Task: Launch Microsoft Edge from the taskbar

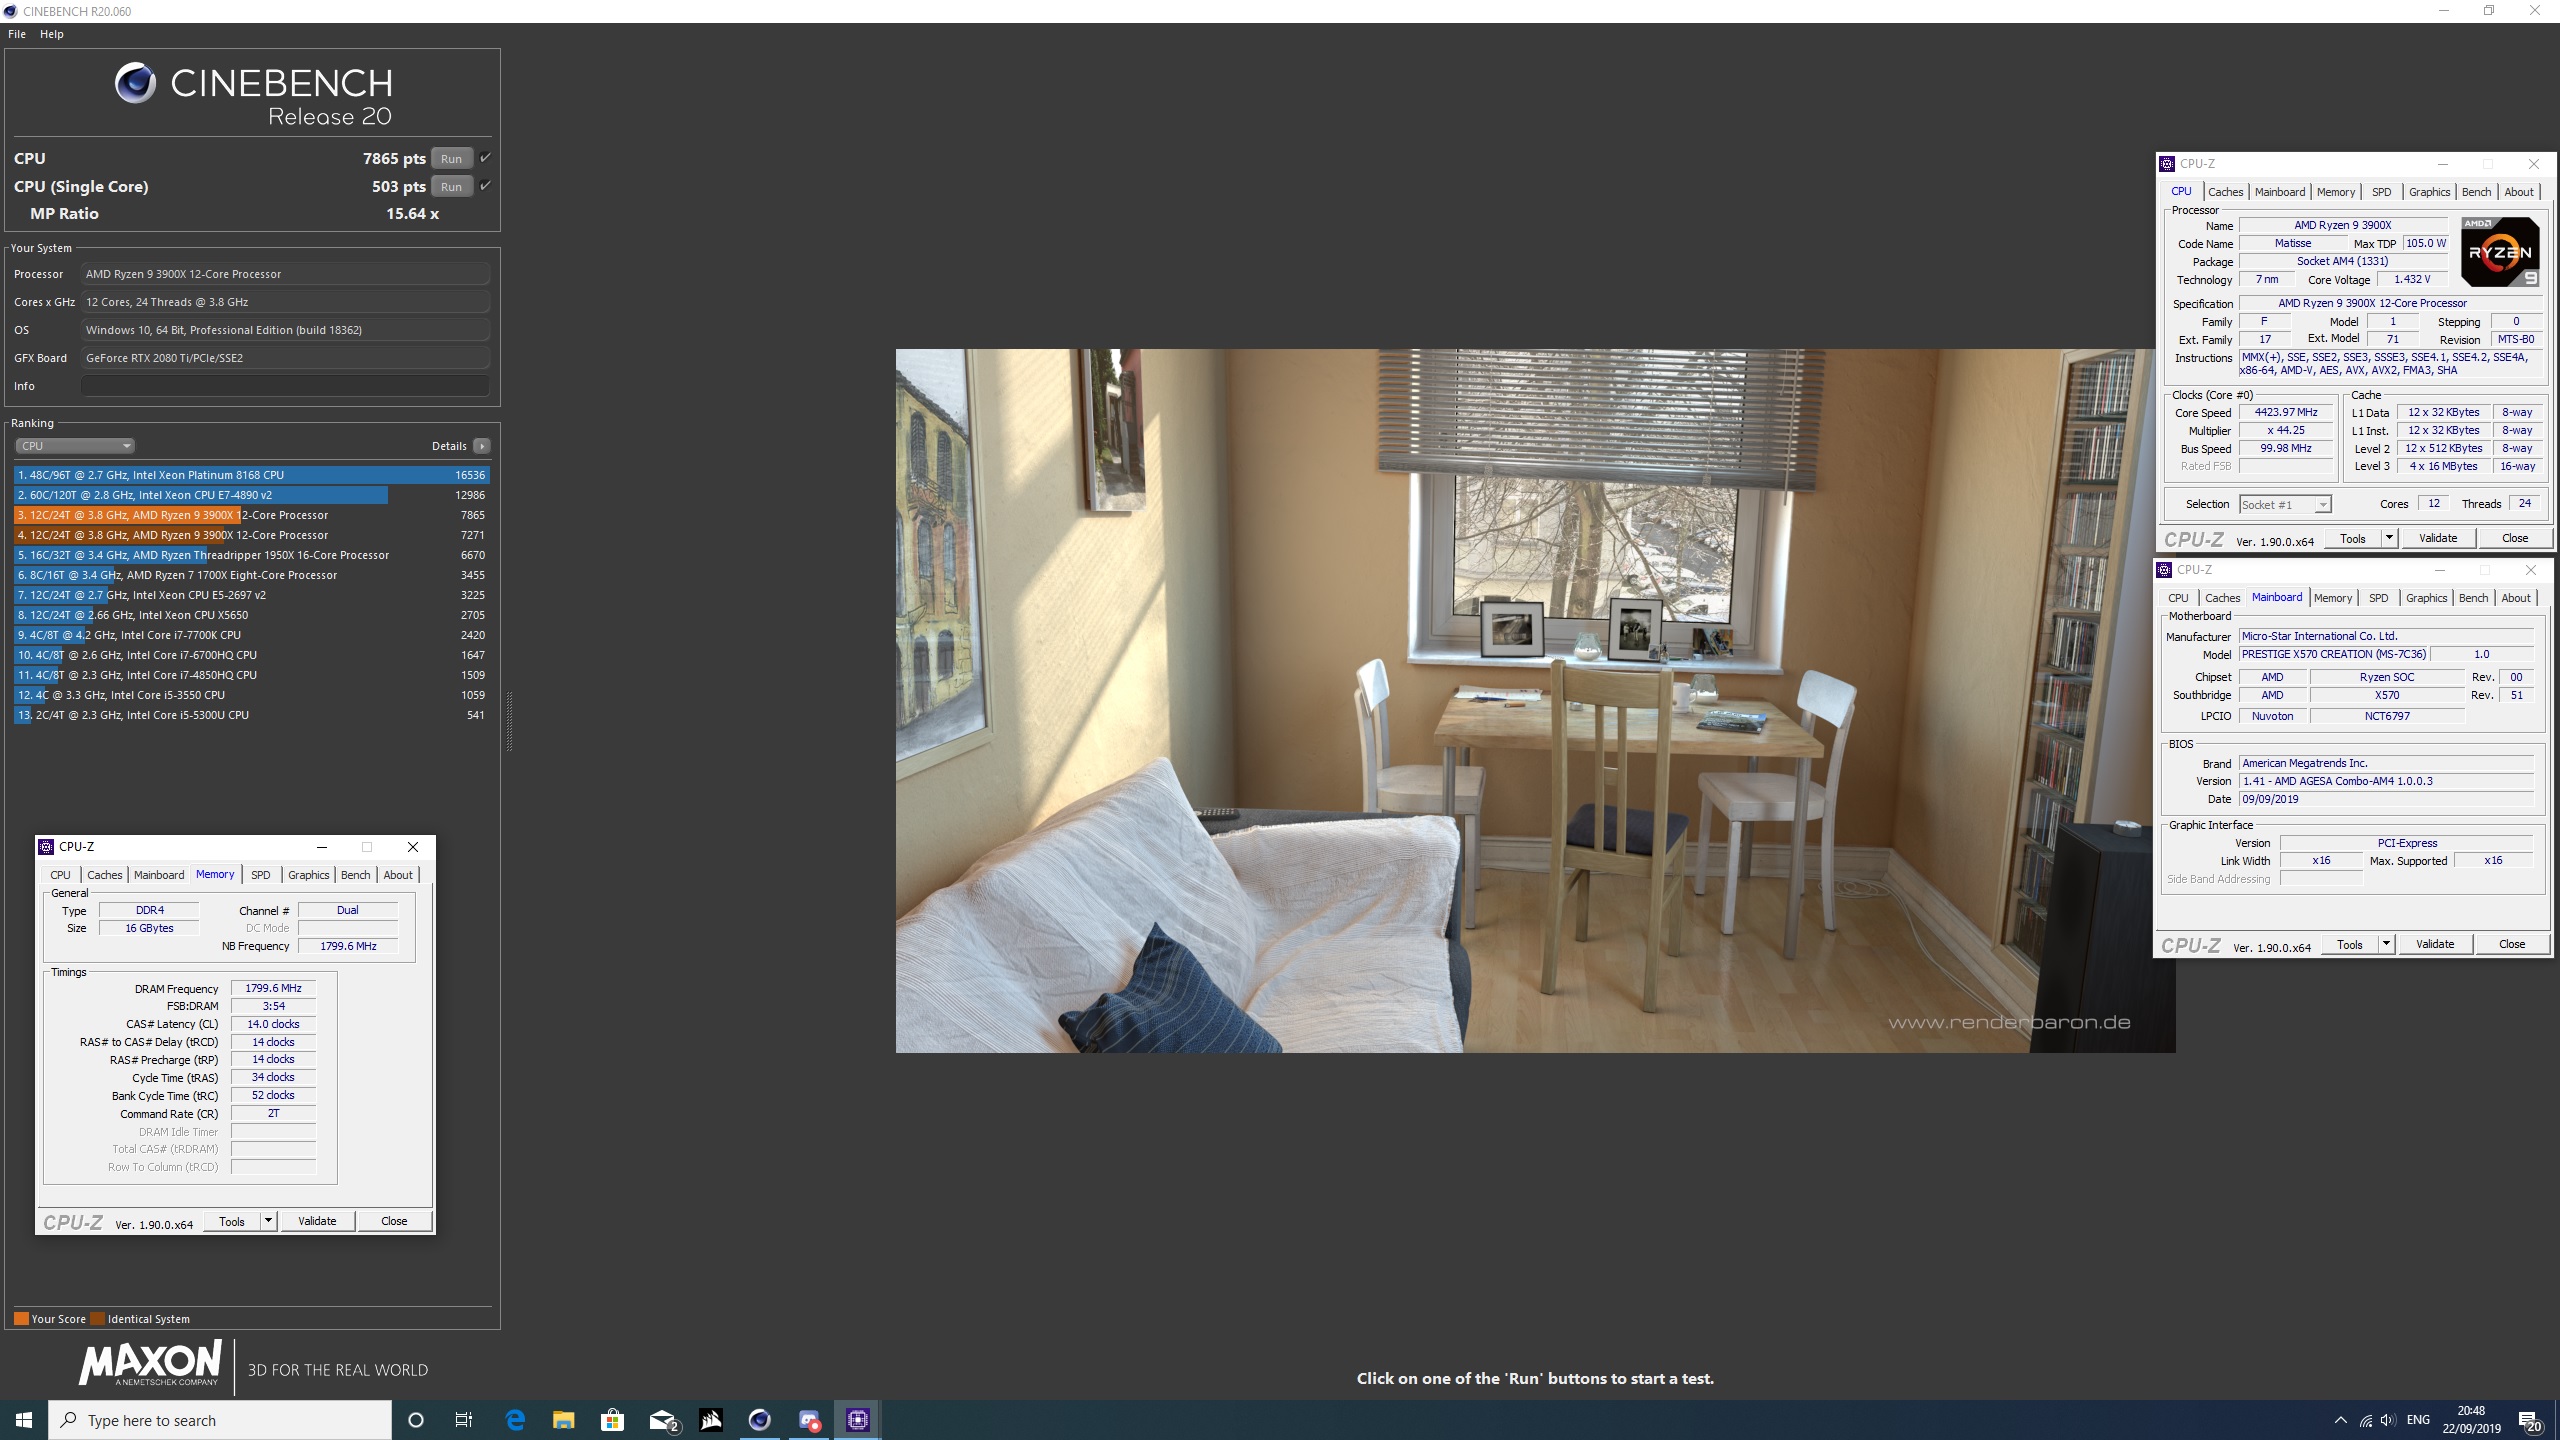Action: 515,1420
